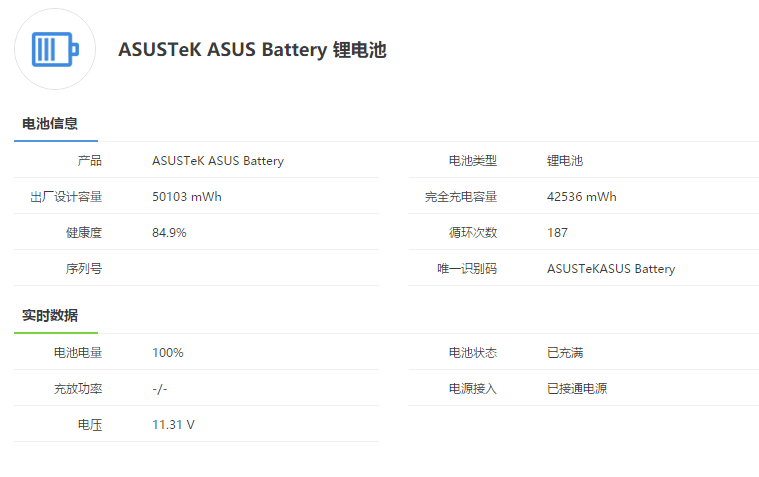Click the power status 已接通电源
This screenshot has height=477, width=759.
(x=577, y=389)
